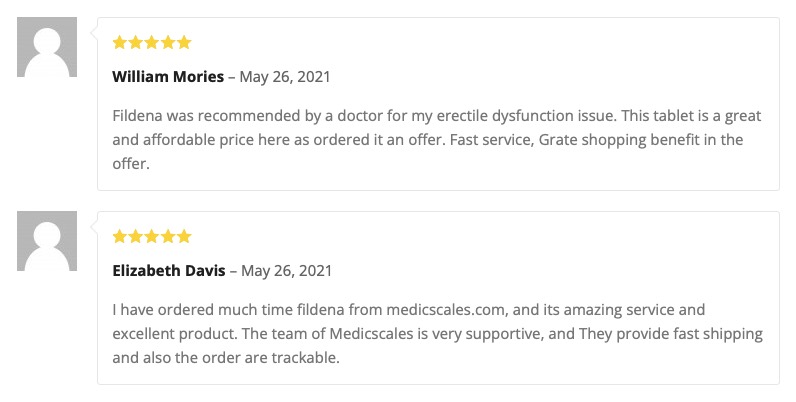796x402 pixels.
Task: Click the third star in William Mories' rating
Action: [152, 42]
